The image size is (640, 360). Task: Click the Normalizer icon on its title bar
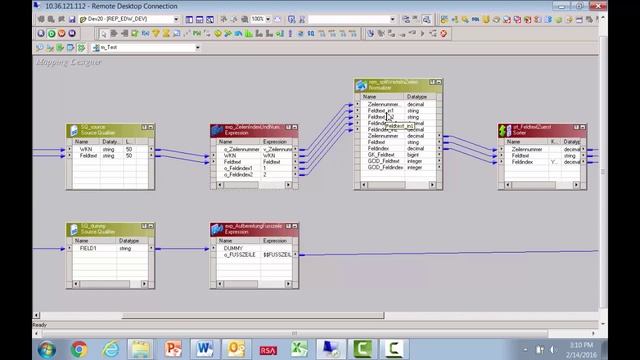tap(361, 85)
